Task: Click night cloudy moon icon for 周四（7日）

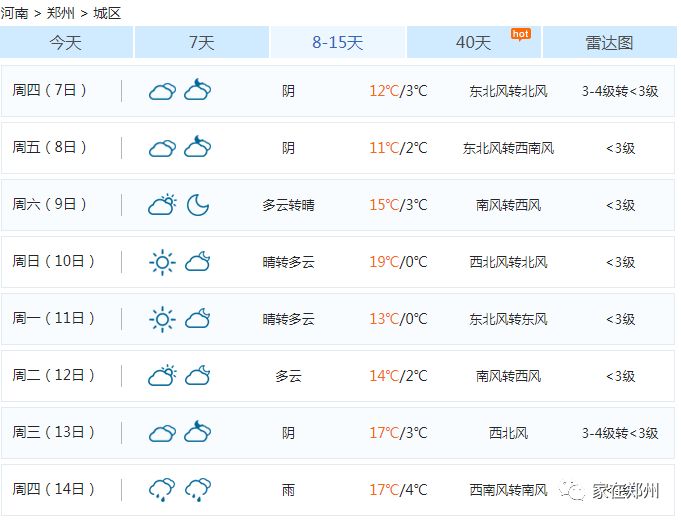Action: pos(198,89)
